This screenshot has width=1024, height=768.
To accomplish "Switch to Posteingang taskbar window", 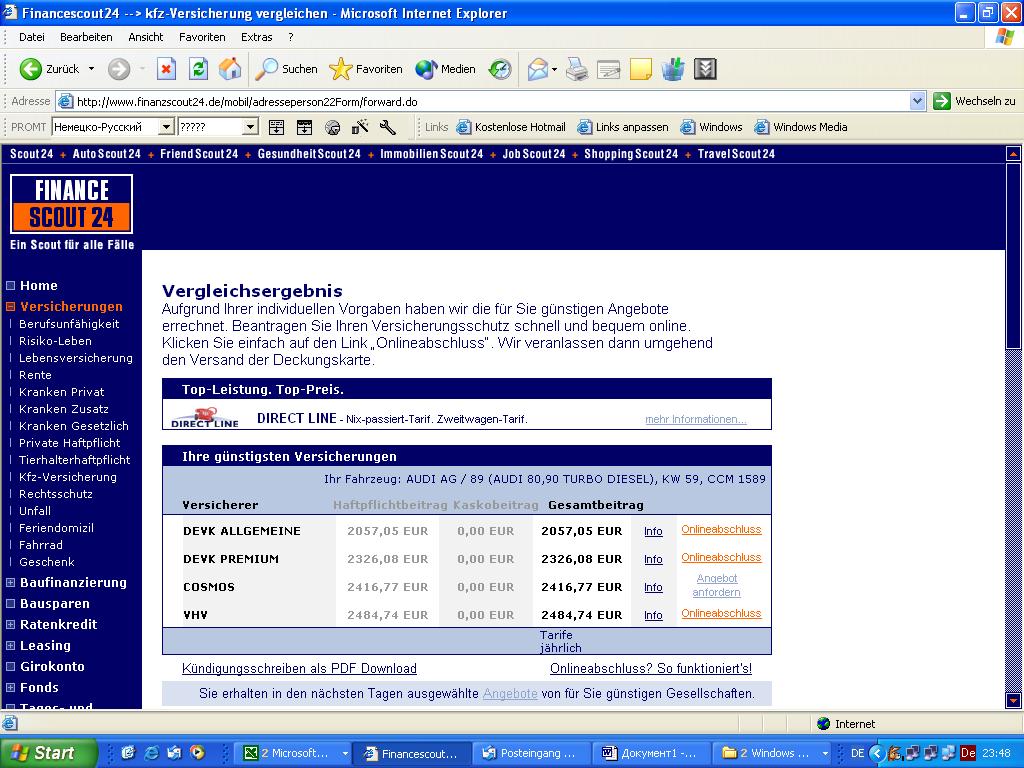I will (x=530, y=753).
